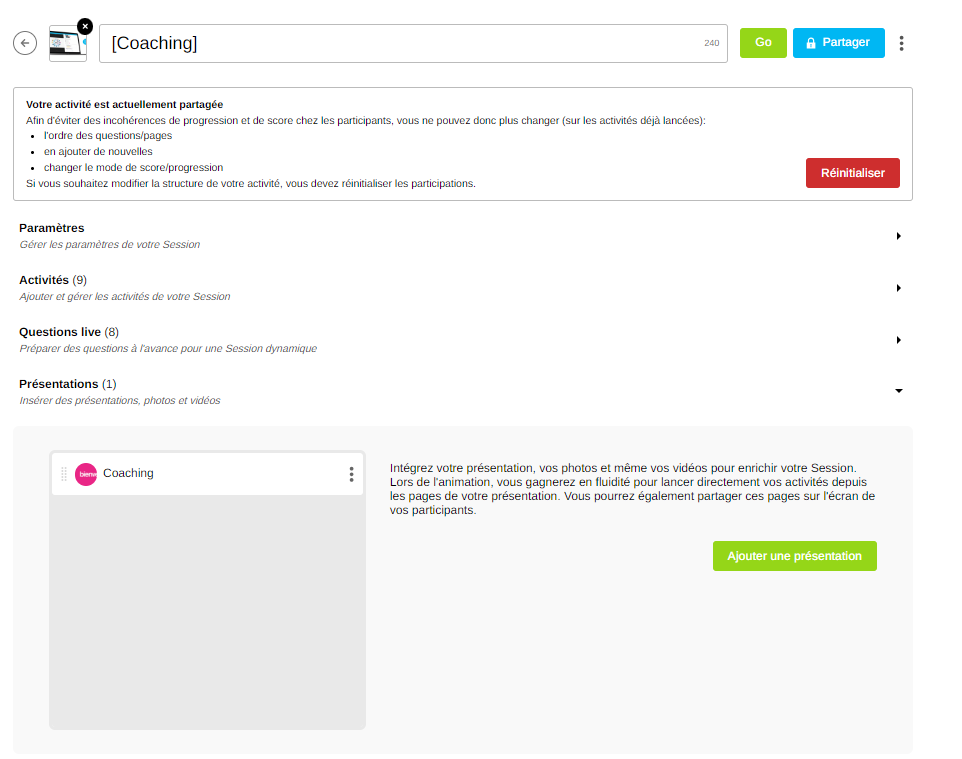Open the Coaching presentation three-dot menu

click(351, 474)
